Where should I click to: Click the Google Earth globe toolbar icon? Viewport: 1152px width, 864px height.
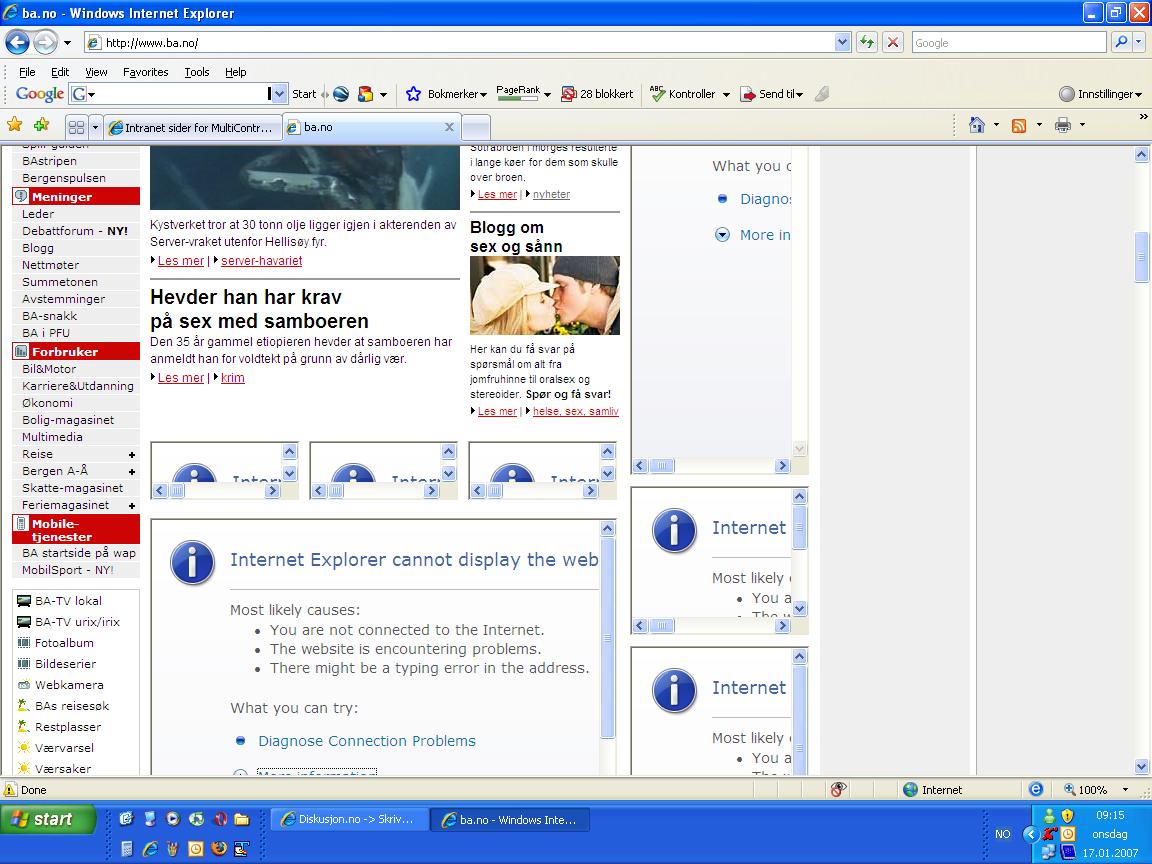[x=341, y=94]
